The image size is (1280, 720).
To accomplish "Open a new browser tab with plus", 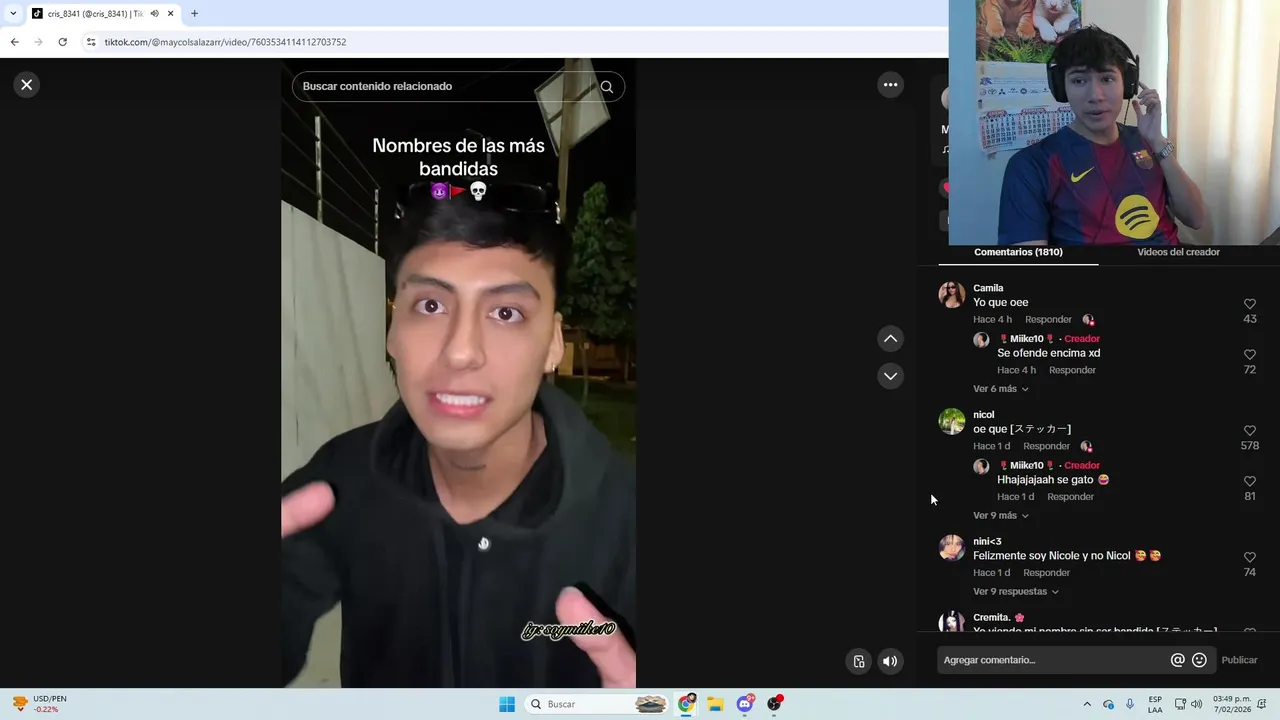I will point(194,14).
